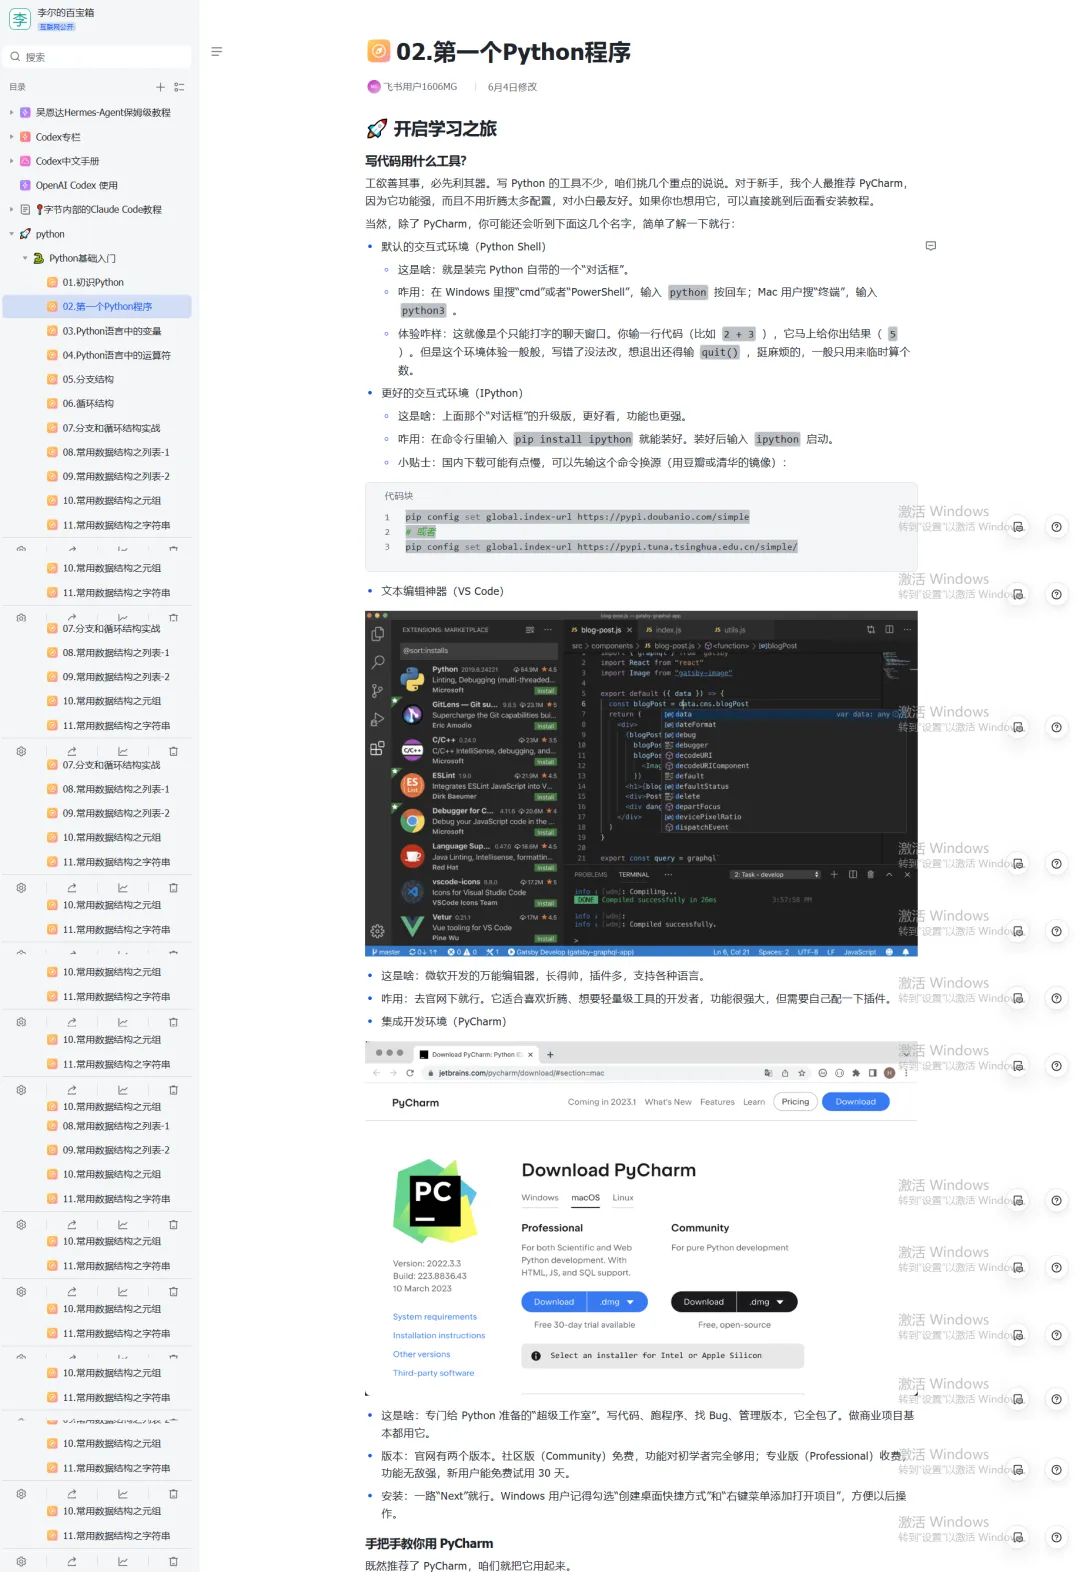Screen dimensions: 1080x1572
Task: Click the search magnifier icon in the sidebar
Action: point(15,57)
